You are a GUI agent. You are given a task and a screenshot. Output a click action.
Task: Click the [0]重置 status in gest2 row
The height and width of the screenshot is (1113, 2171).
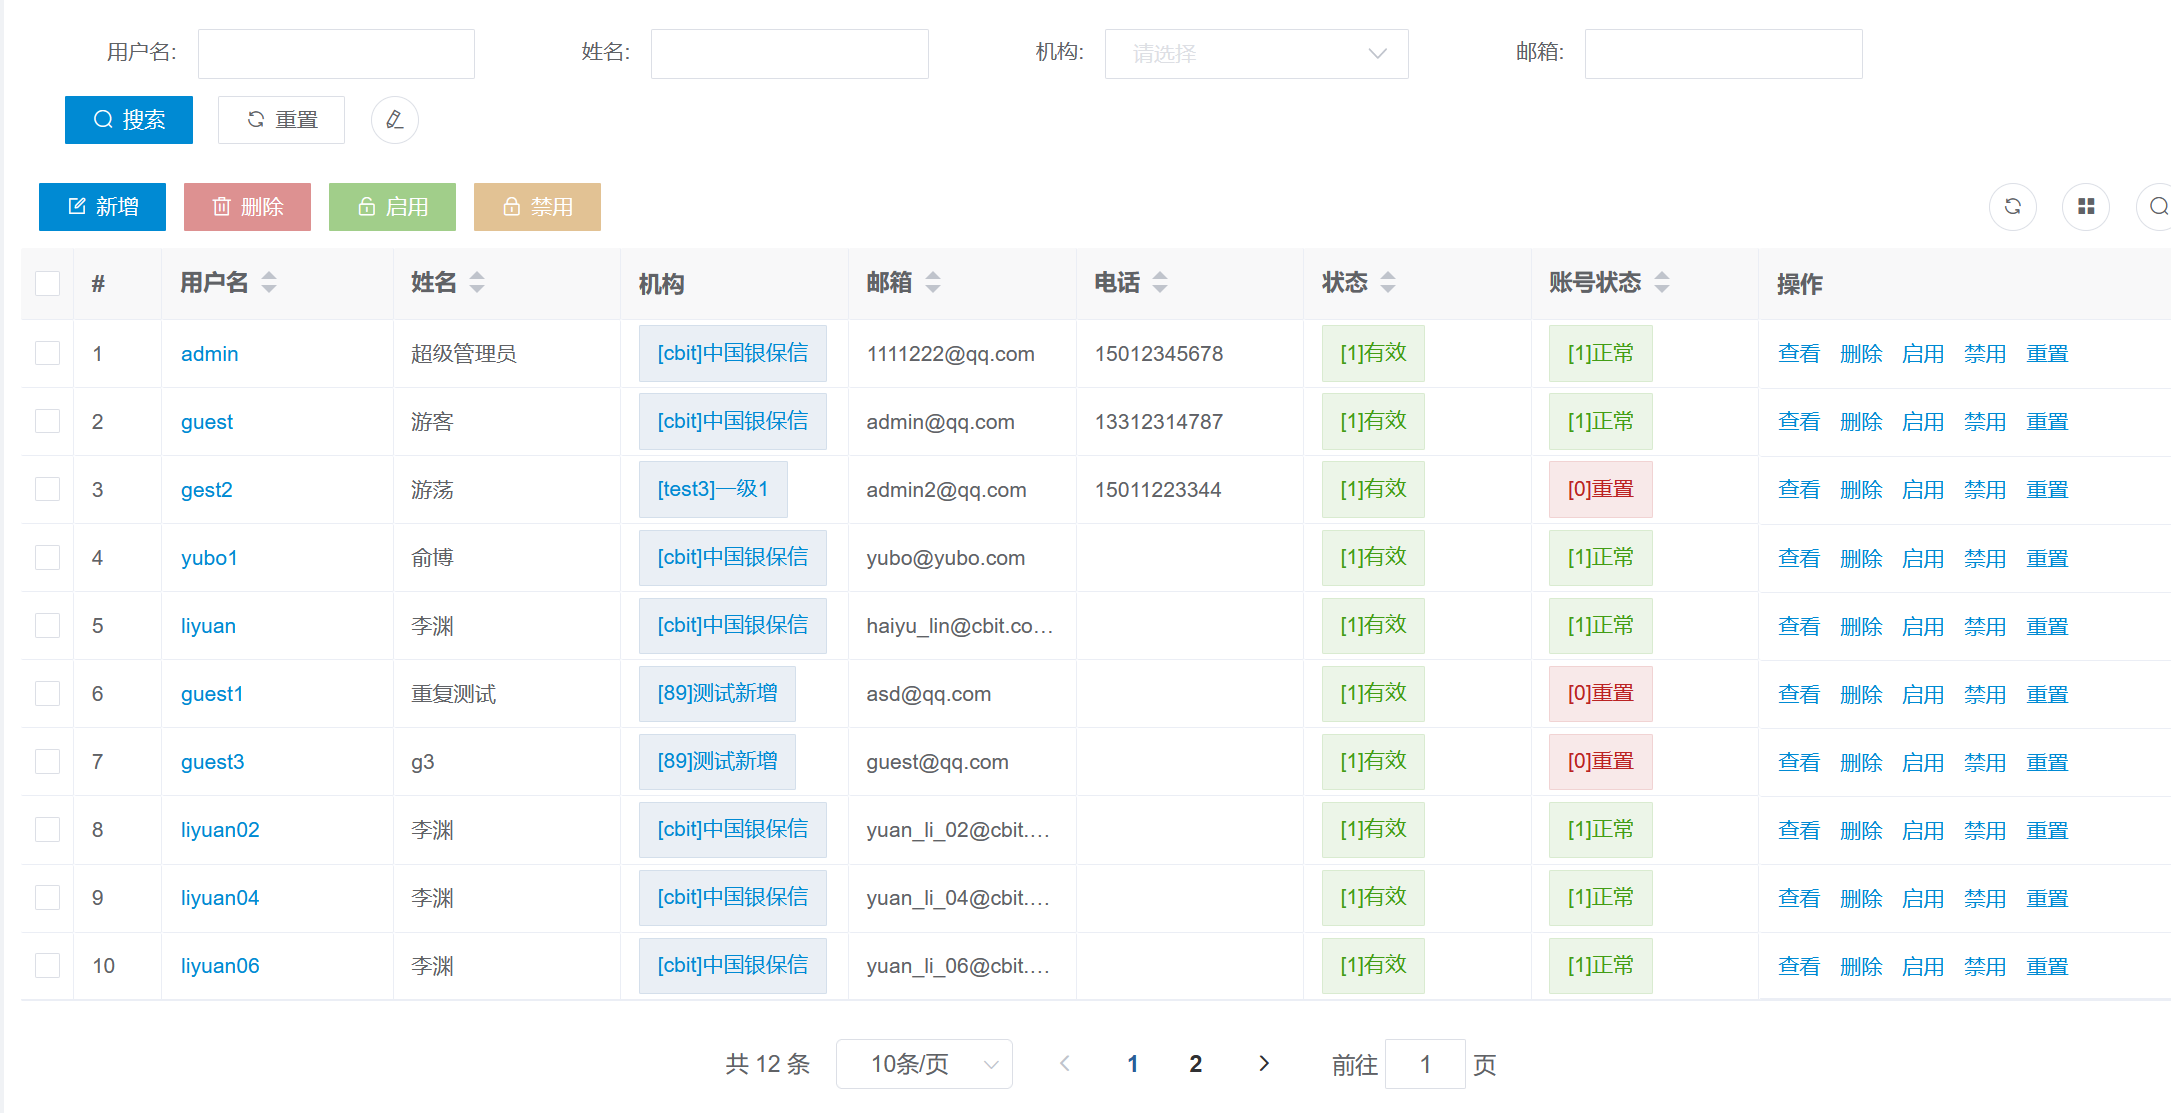tap(1600, 489)
